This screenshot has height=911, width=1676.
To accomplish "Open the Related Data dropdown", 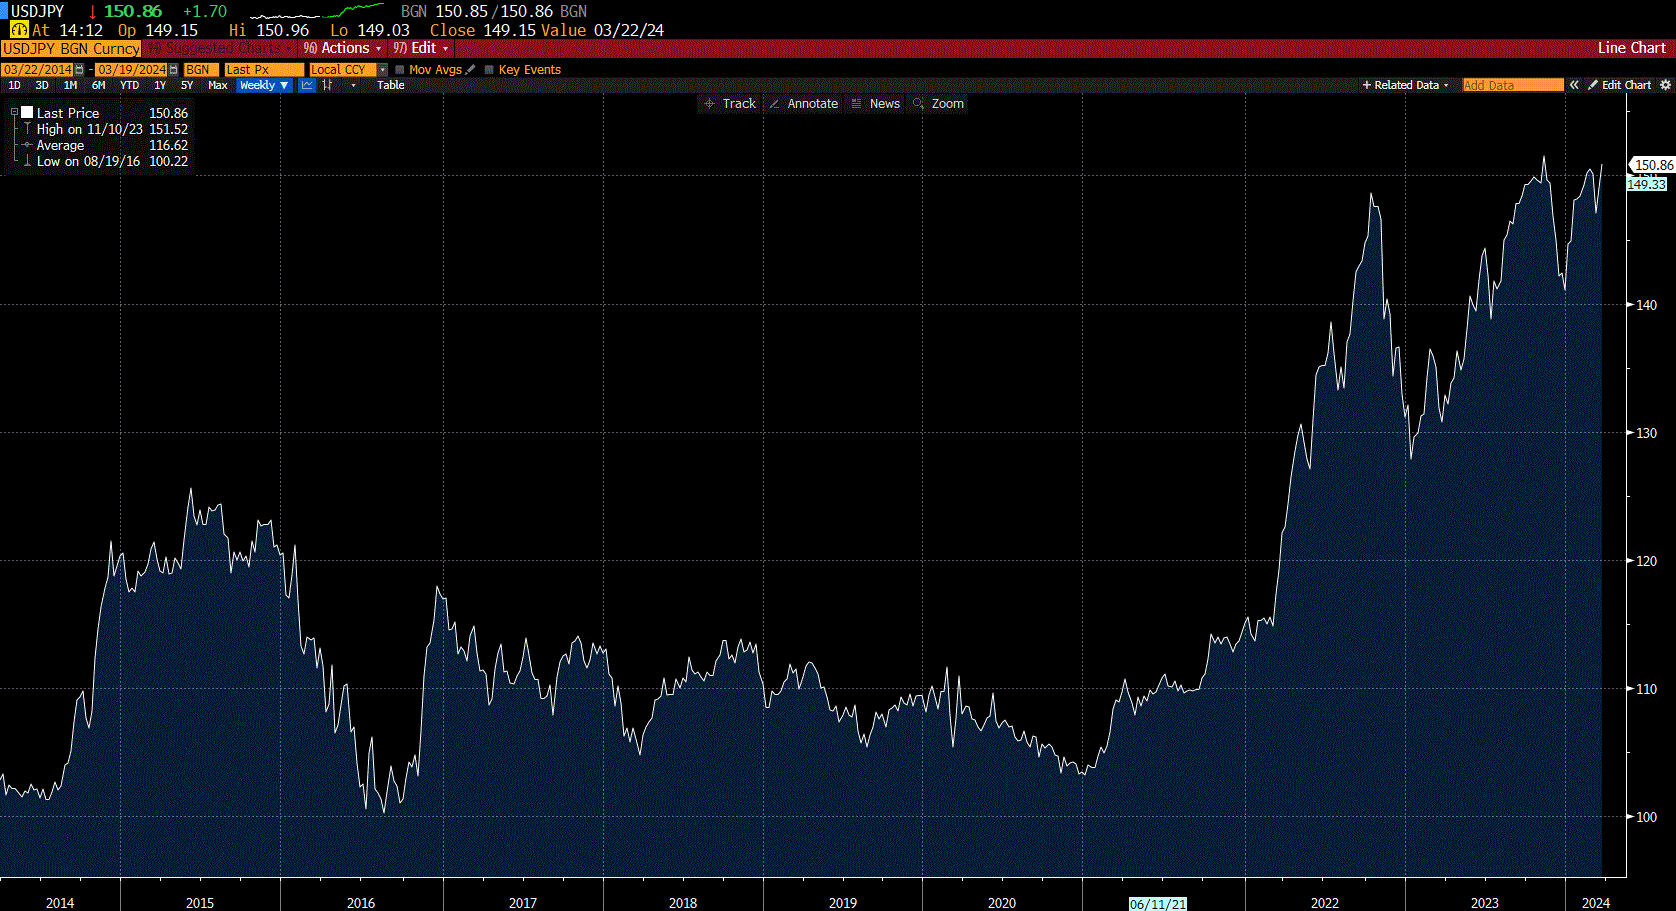I will click(x=1405, y=85).
